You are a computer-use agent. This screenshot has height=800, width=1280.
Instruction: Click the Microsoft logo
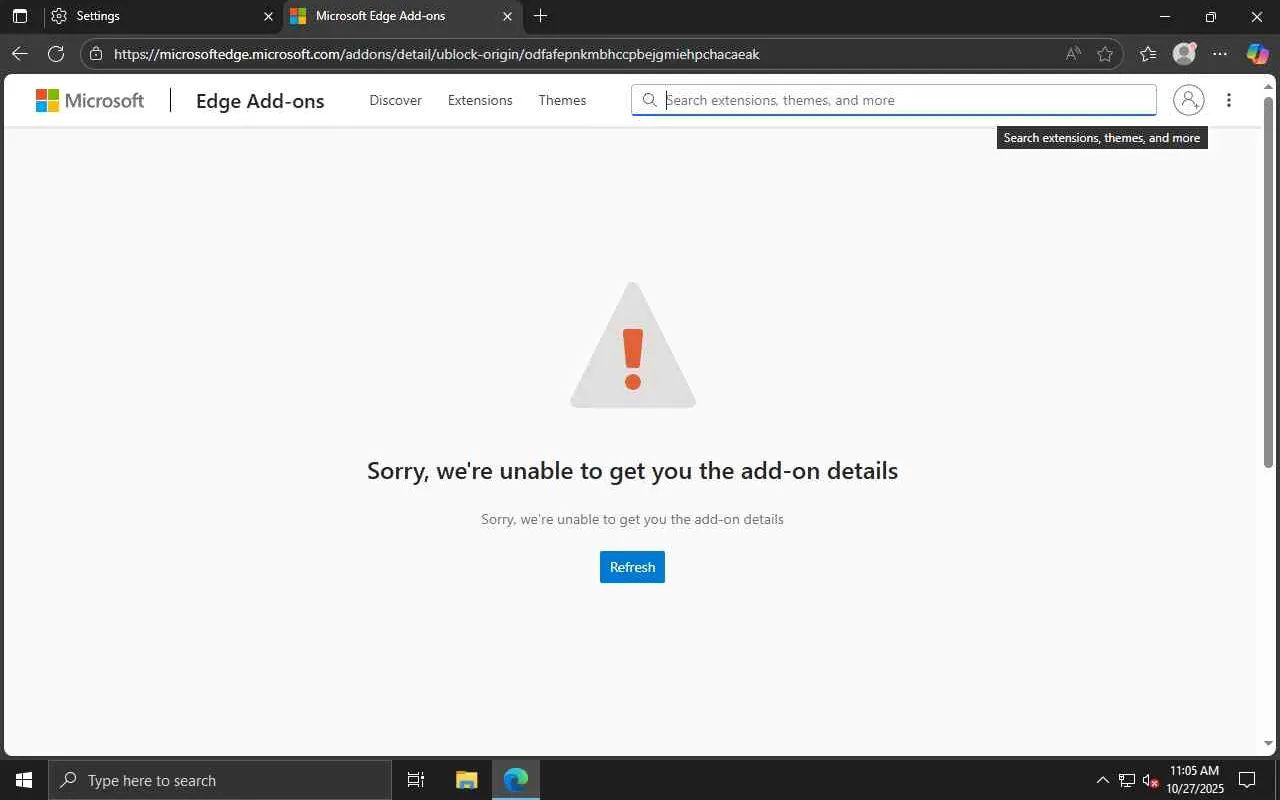tap(90, 100)
